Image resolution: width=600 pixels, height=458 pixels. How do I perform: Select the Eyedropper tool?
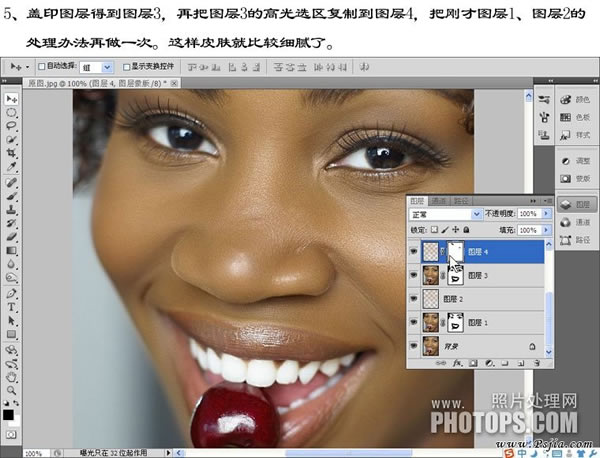point(11,166)
